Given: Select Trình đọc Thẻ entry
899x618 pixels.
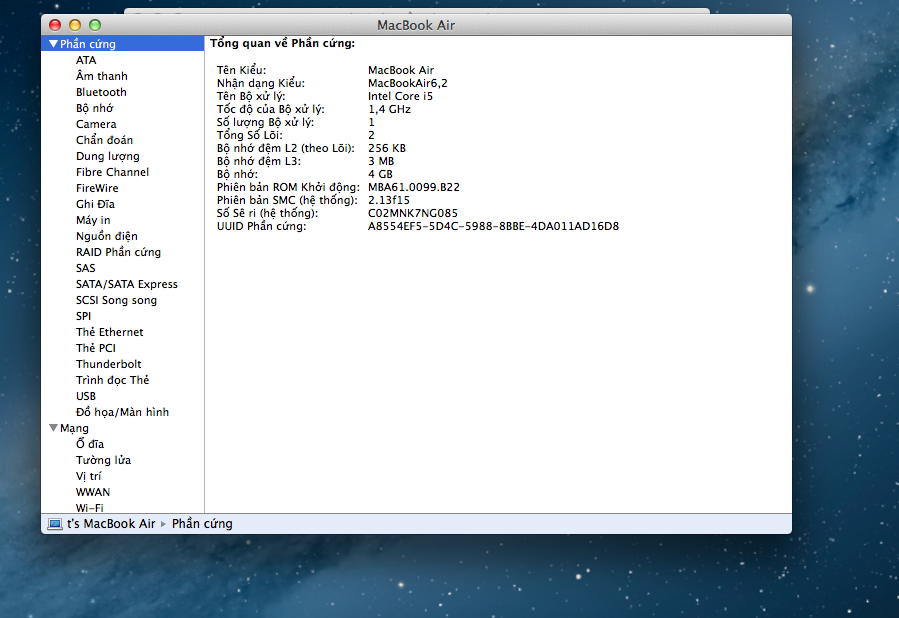Looking at the screenshot, I should coord(112,380).
